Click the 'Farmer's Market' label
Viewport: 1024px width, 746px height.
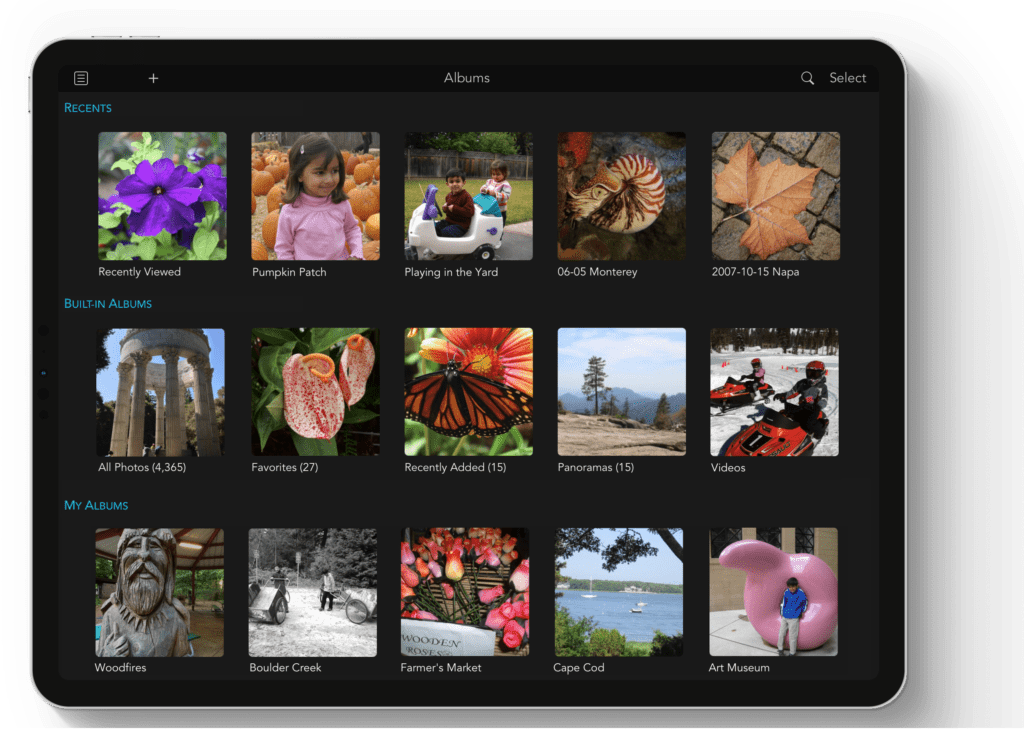tap(441, 668)
